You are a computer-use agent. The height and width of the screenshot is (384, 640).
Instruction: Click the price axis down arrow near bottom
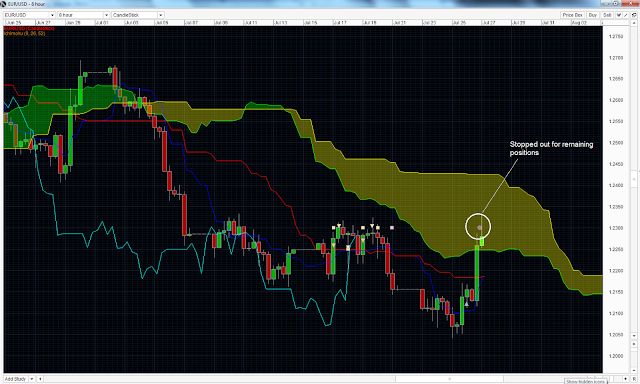coord(634,336)
